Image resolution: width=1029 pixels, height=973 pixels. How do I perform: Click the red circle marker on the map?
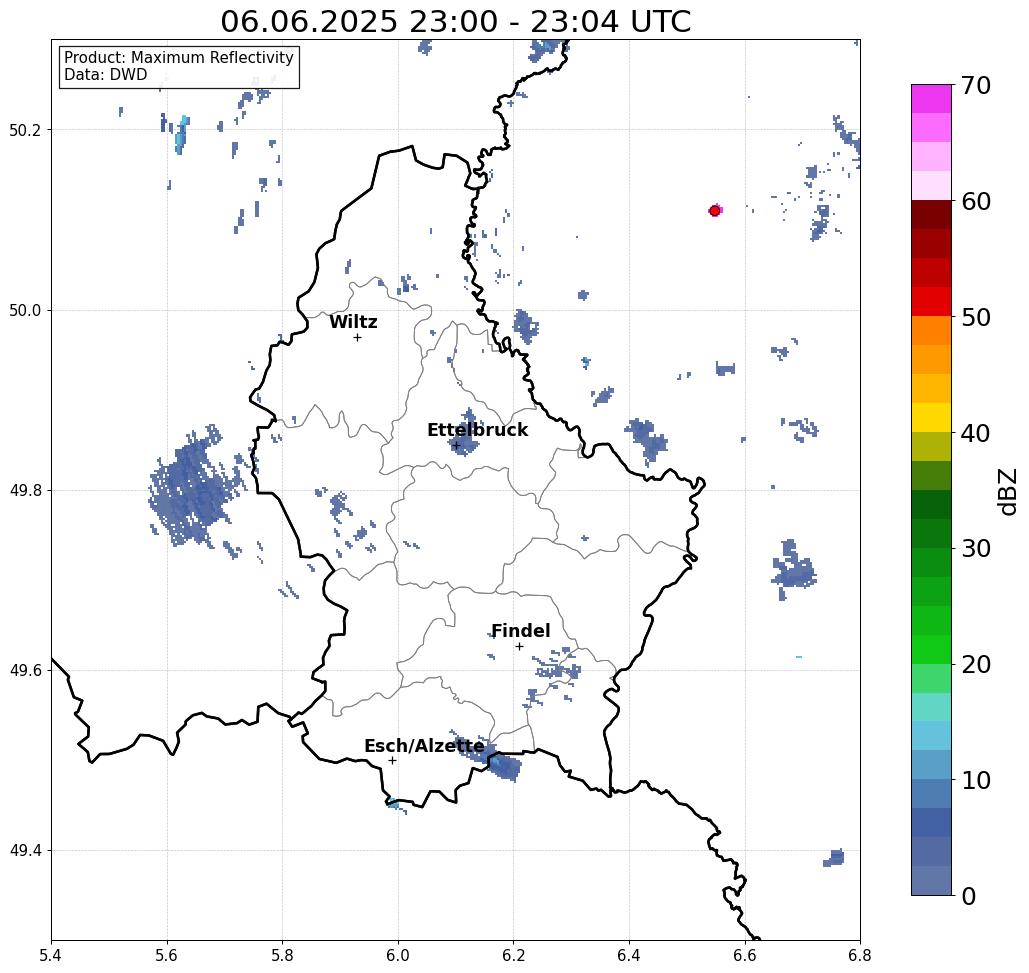coord(714,211)
